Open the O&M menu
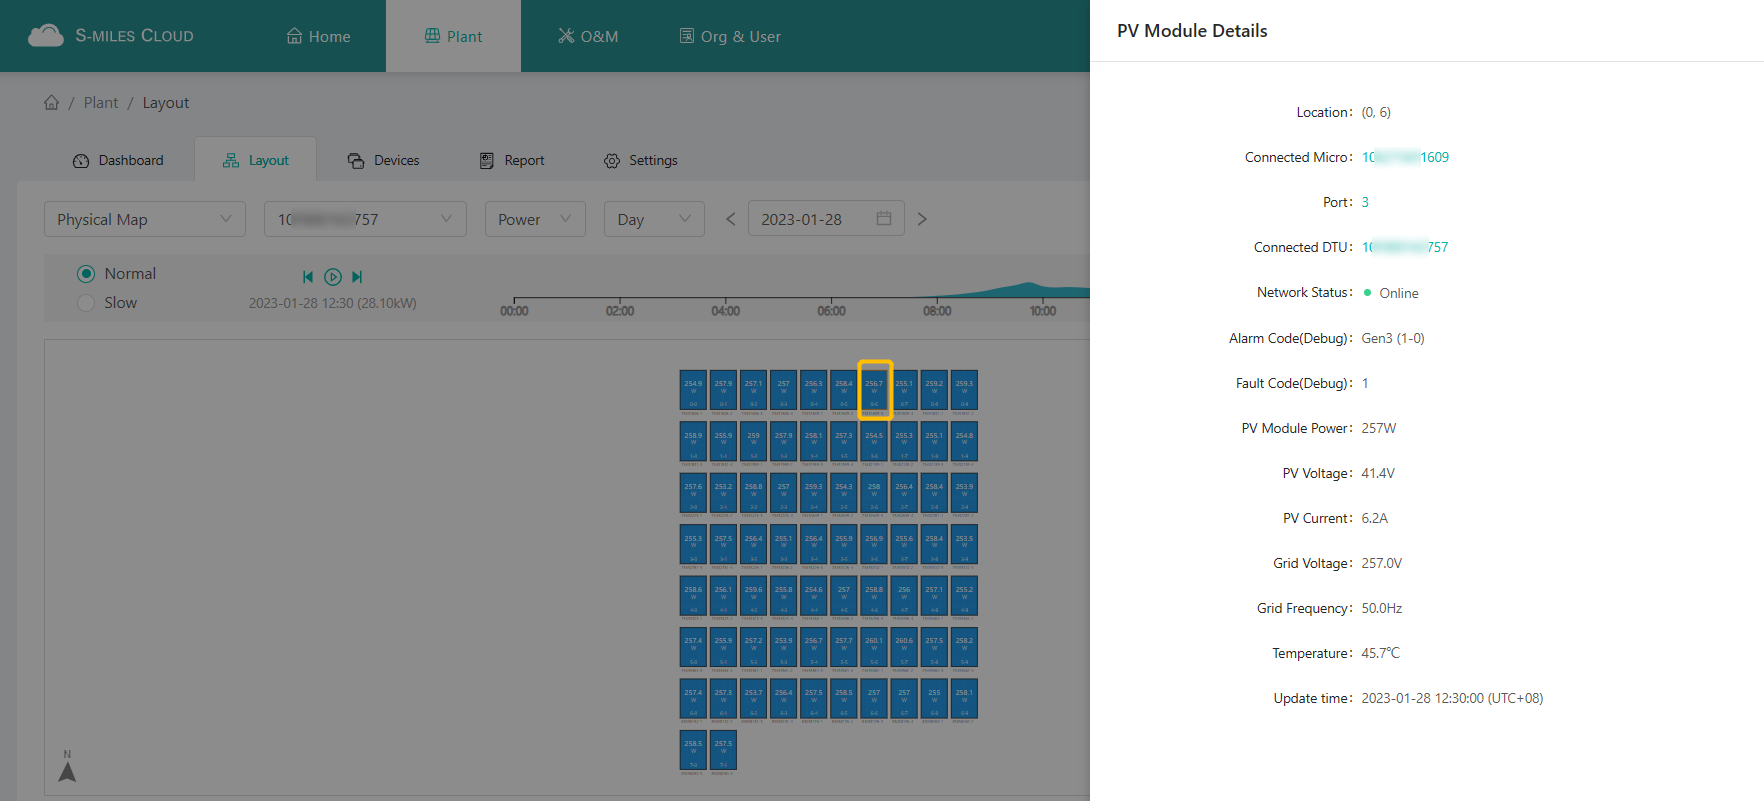1764x801 pixels. [588, 36]
